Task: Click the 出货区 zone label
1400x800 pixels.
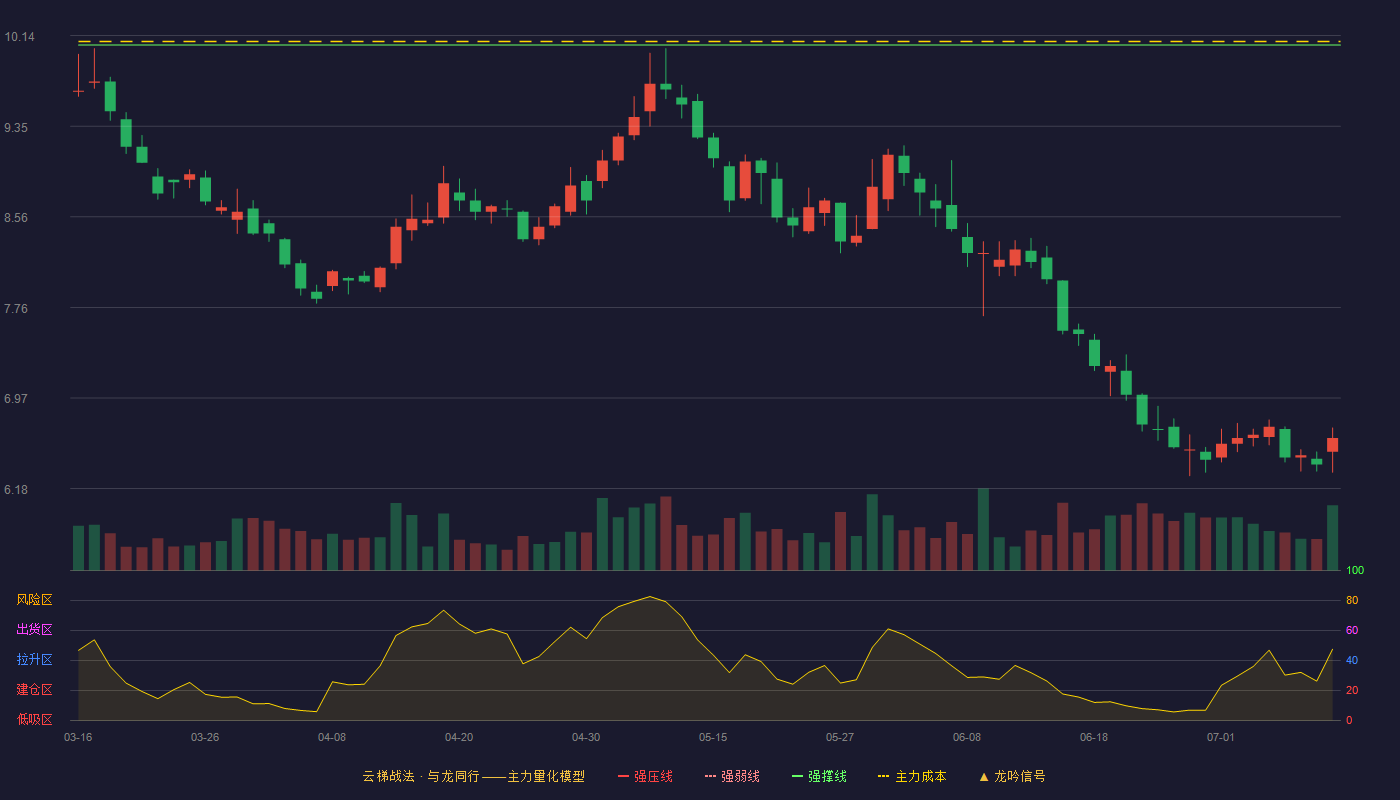Action: 34,630
